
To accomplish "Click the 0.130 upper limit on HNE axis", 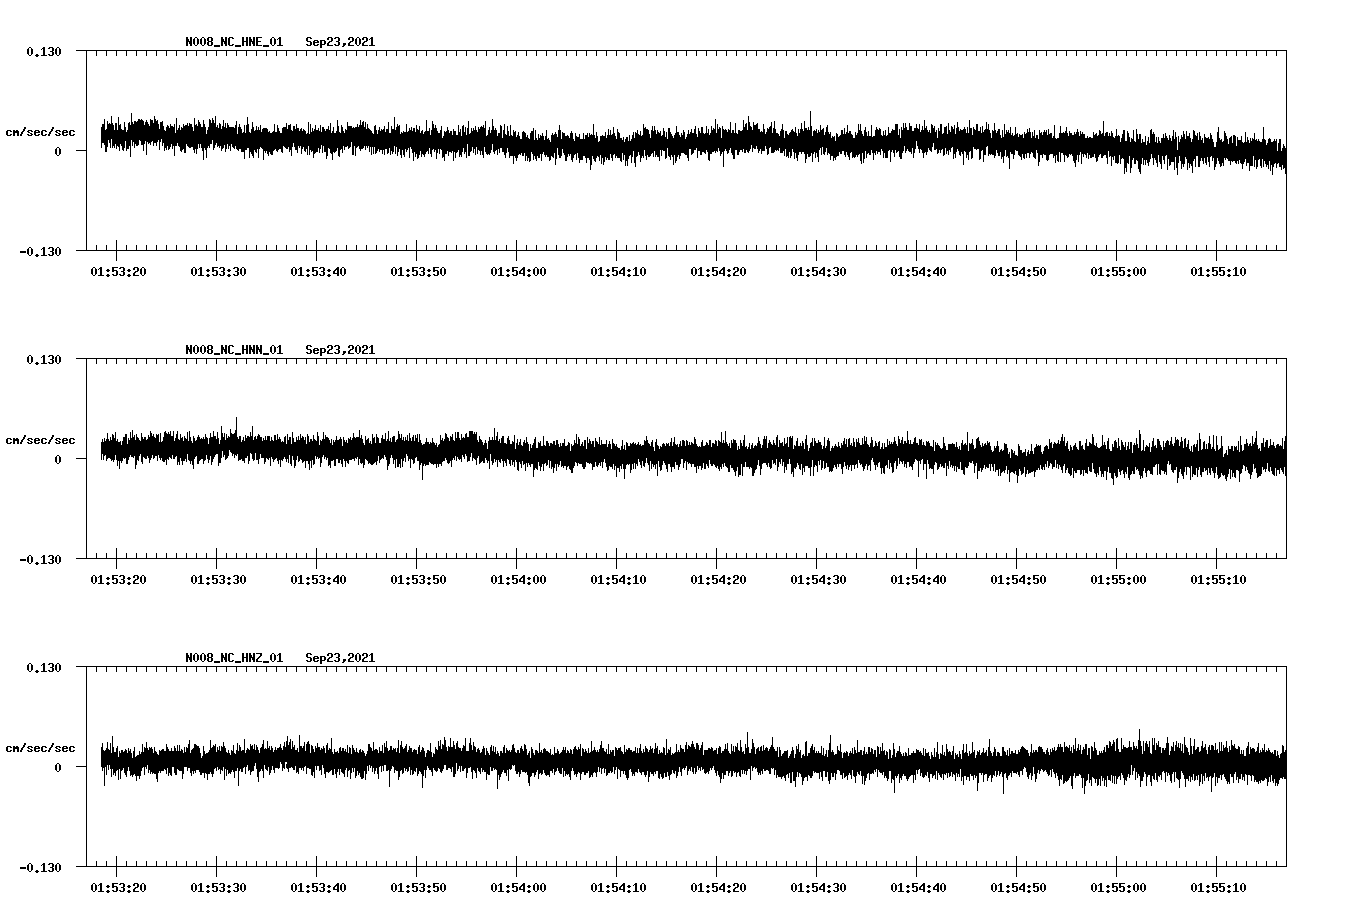I will (44, 51).
